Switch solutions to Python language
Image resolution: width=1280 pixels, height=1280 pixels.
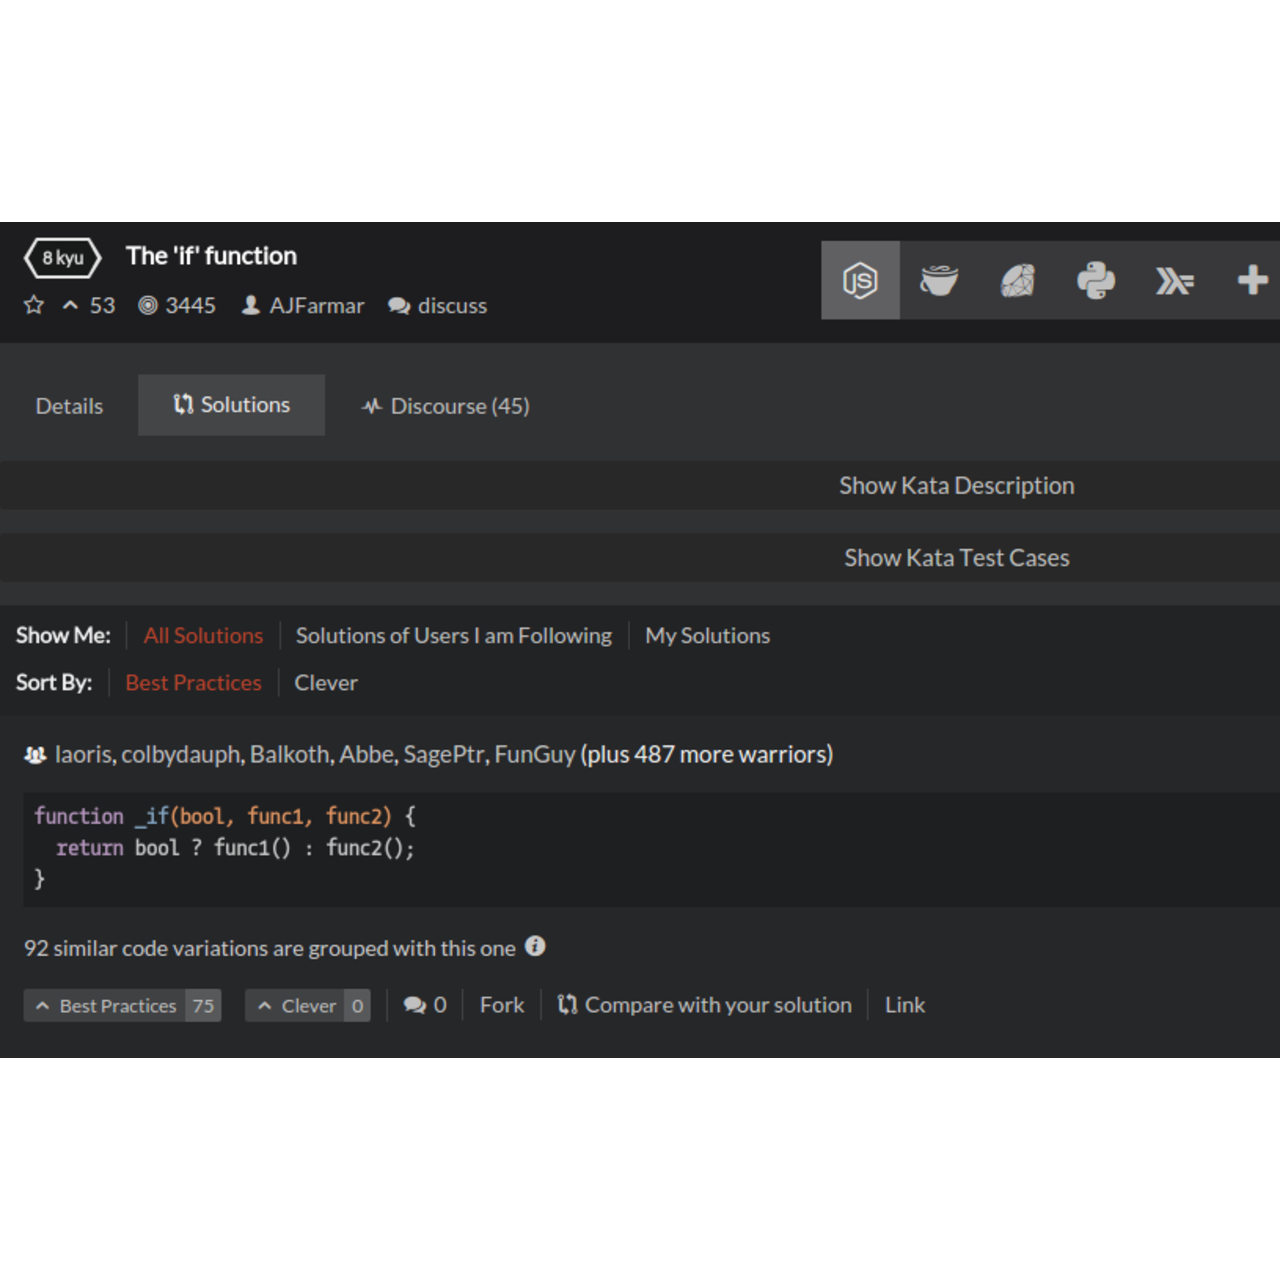(1096, 280)
